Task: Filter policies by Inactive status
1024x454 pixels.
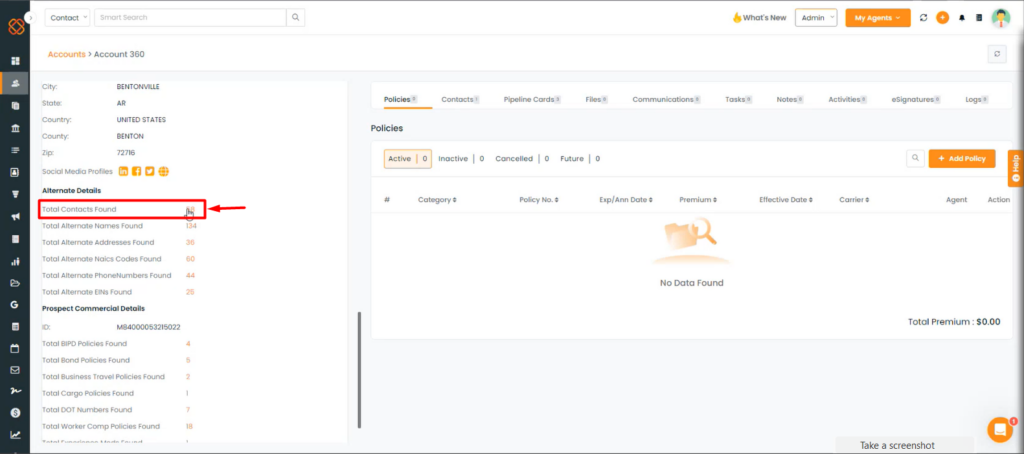Action: click(461, 159)
